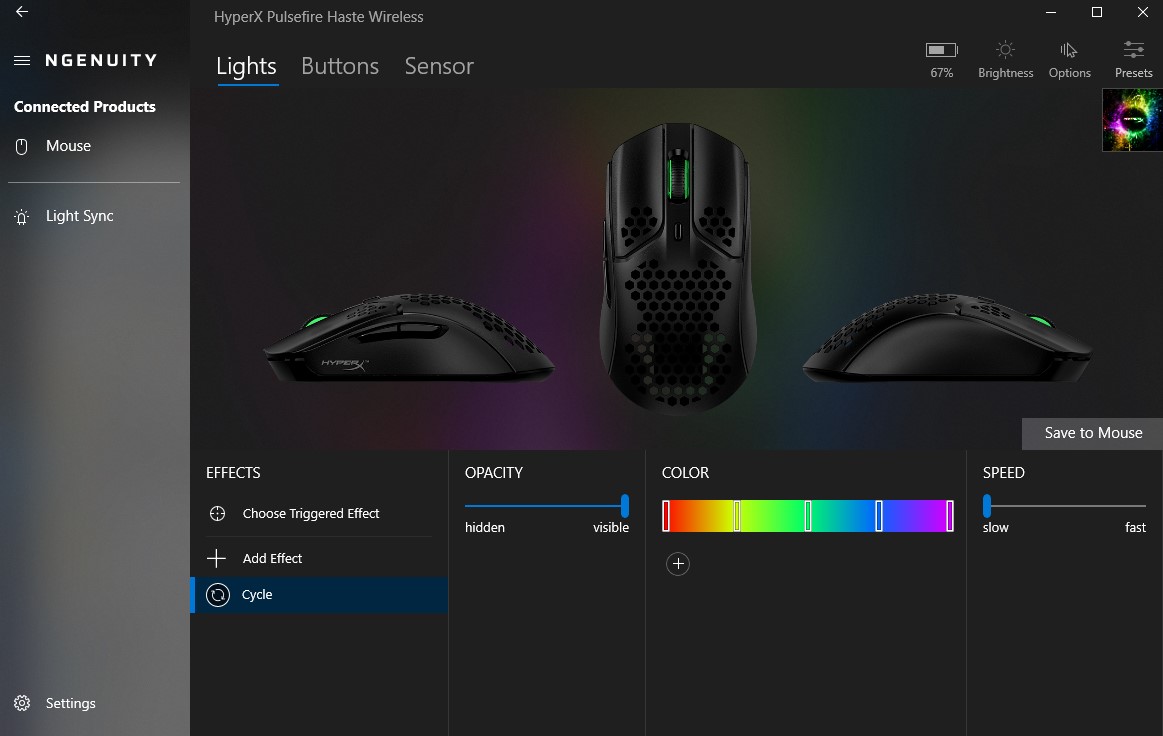Switch to the Buttons tab

(340, 66)
